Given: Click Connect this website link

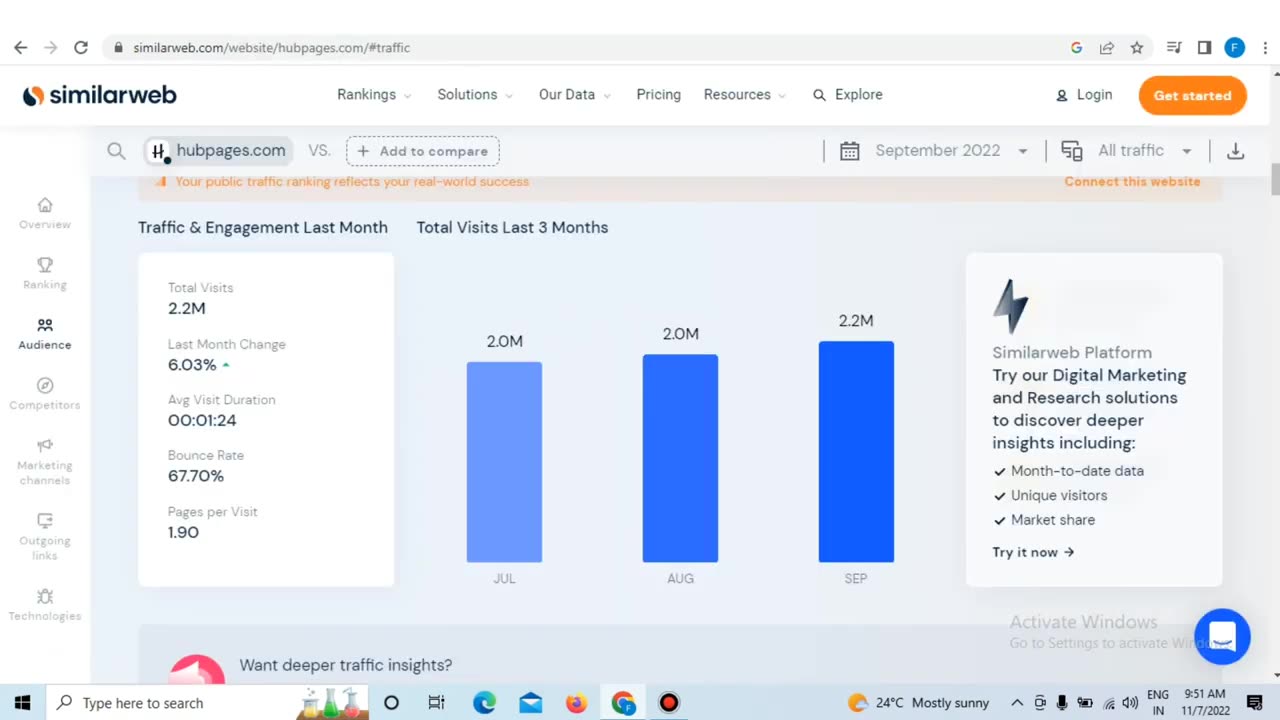Looking at the screenshot, I should tap(1132, 181).
